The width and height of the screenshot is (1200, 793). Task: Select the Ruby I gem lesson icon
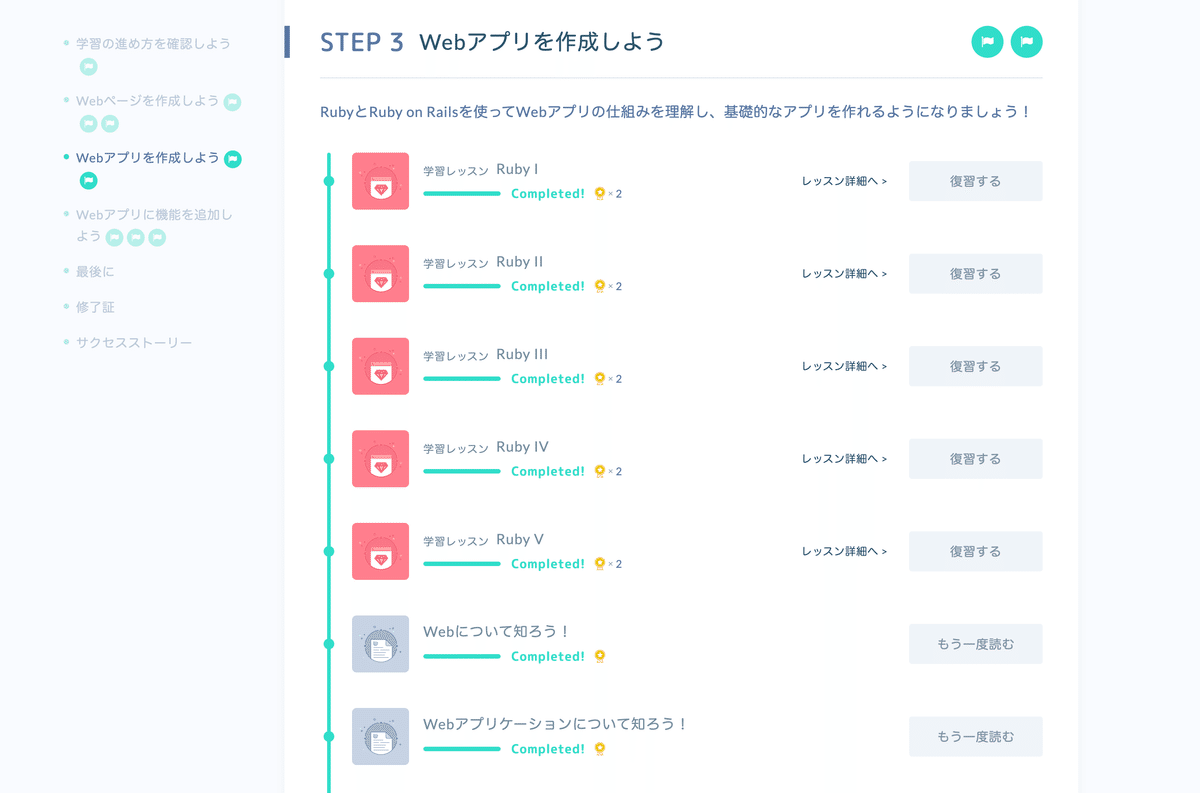[380, 181]
